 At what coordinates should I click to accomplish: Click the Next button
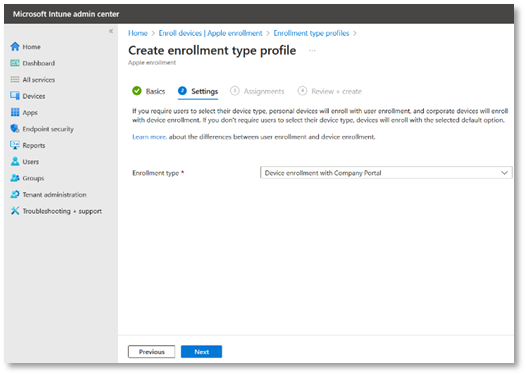pyautogui.click(x=201, y=352)
